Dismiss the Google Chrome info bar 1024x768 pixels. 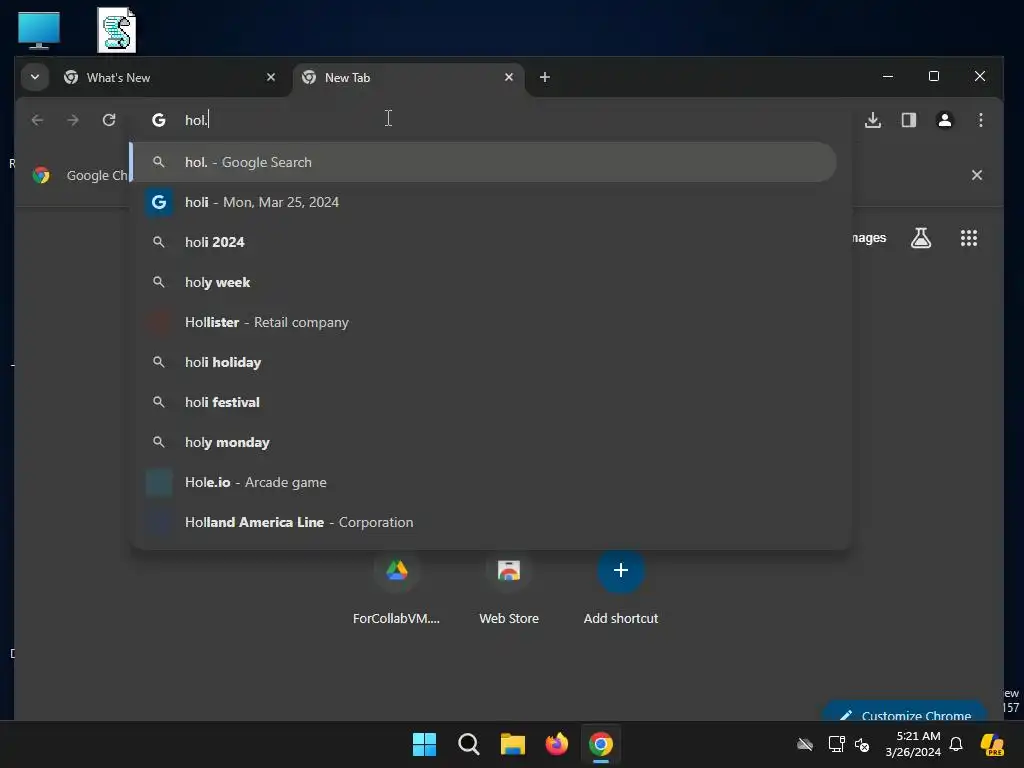[x=977, y=175]
